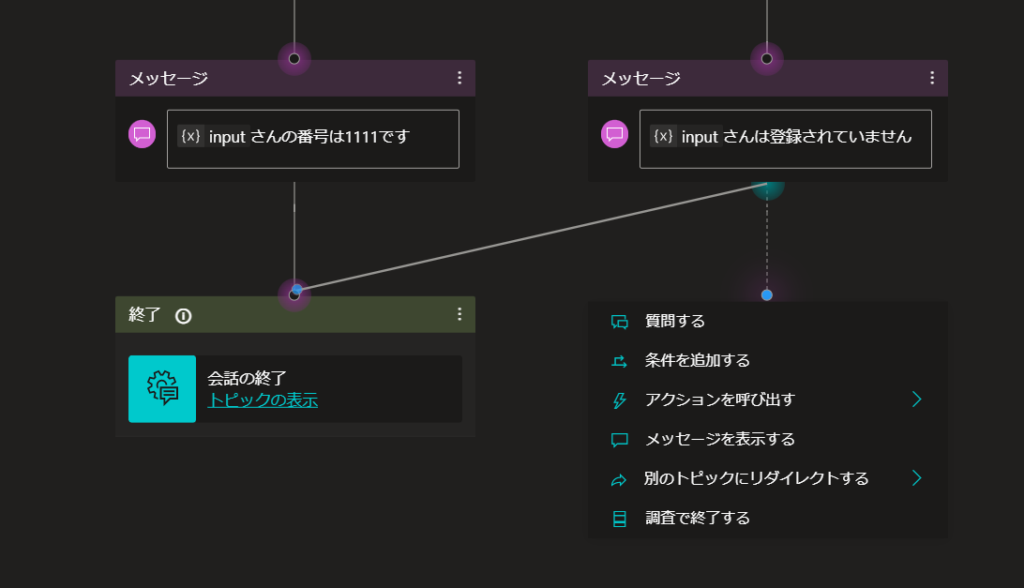
Task: Click chat bubble icon in right メッセージ node
Action: (x=615, y=134)
